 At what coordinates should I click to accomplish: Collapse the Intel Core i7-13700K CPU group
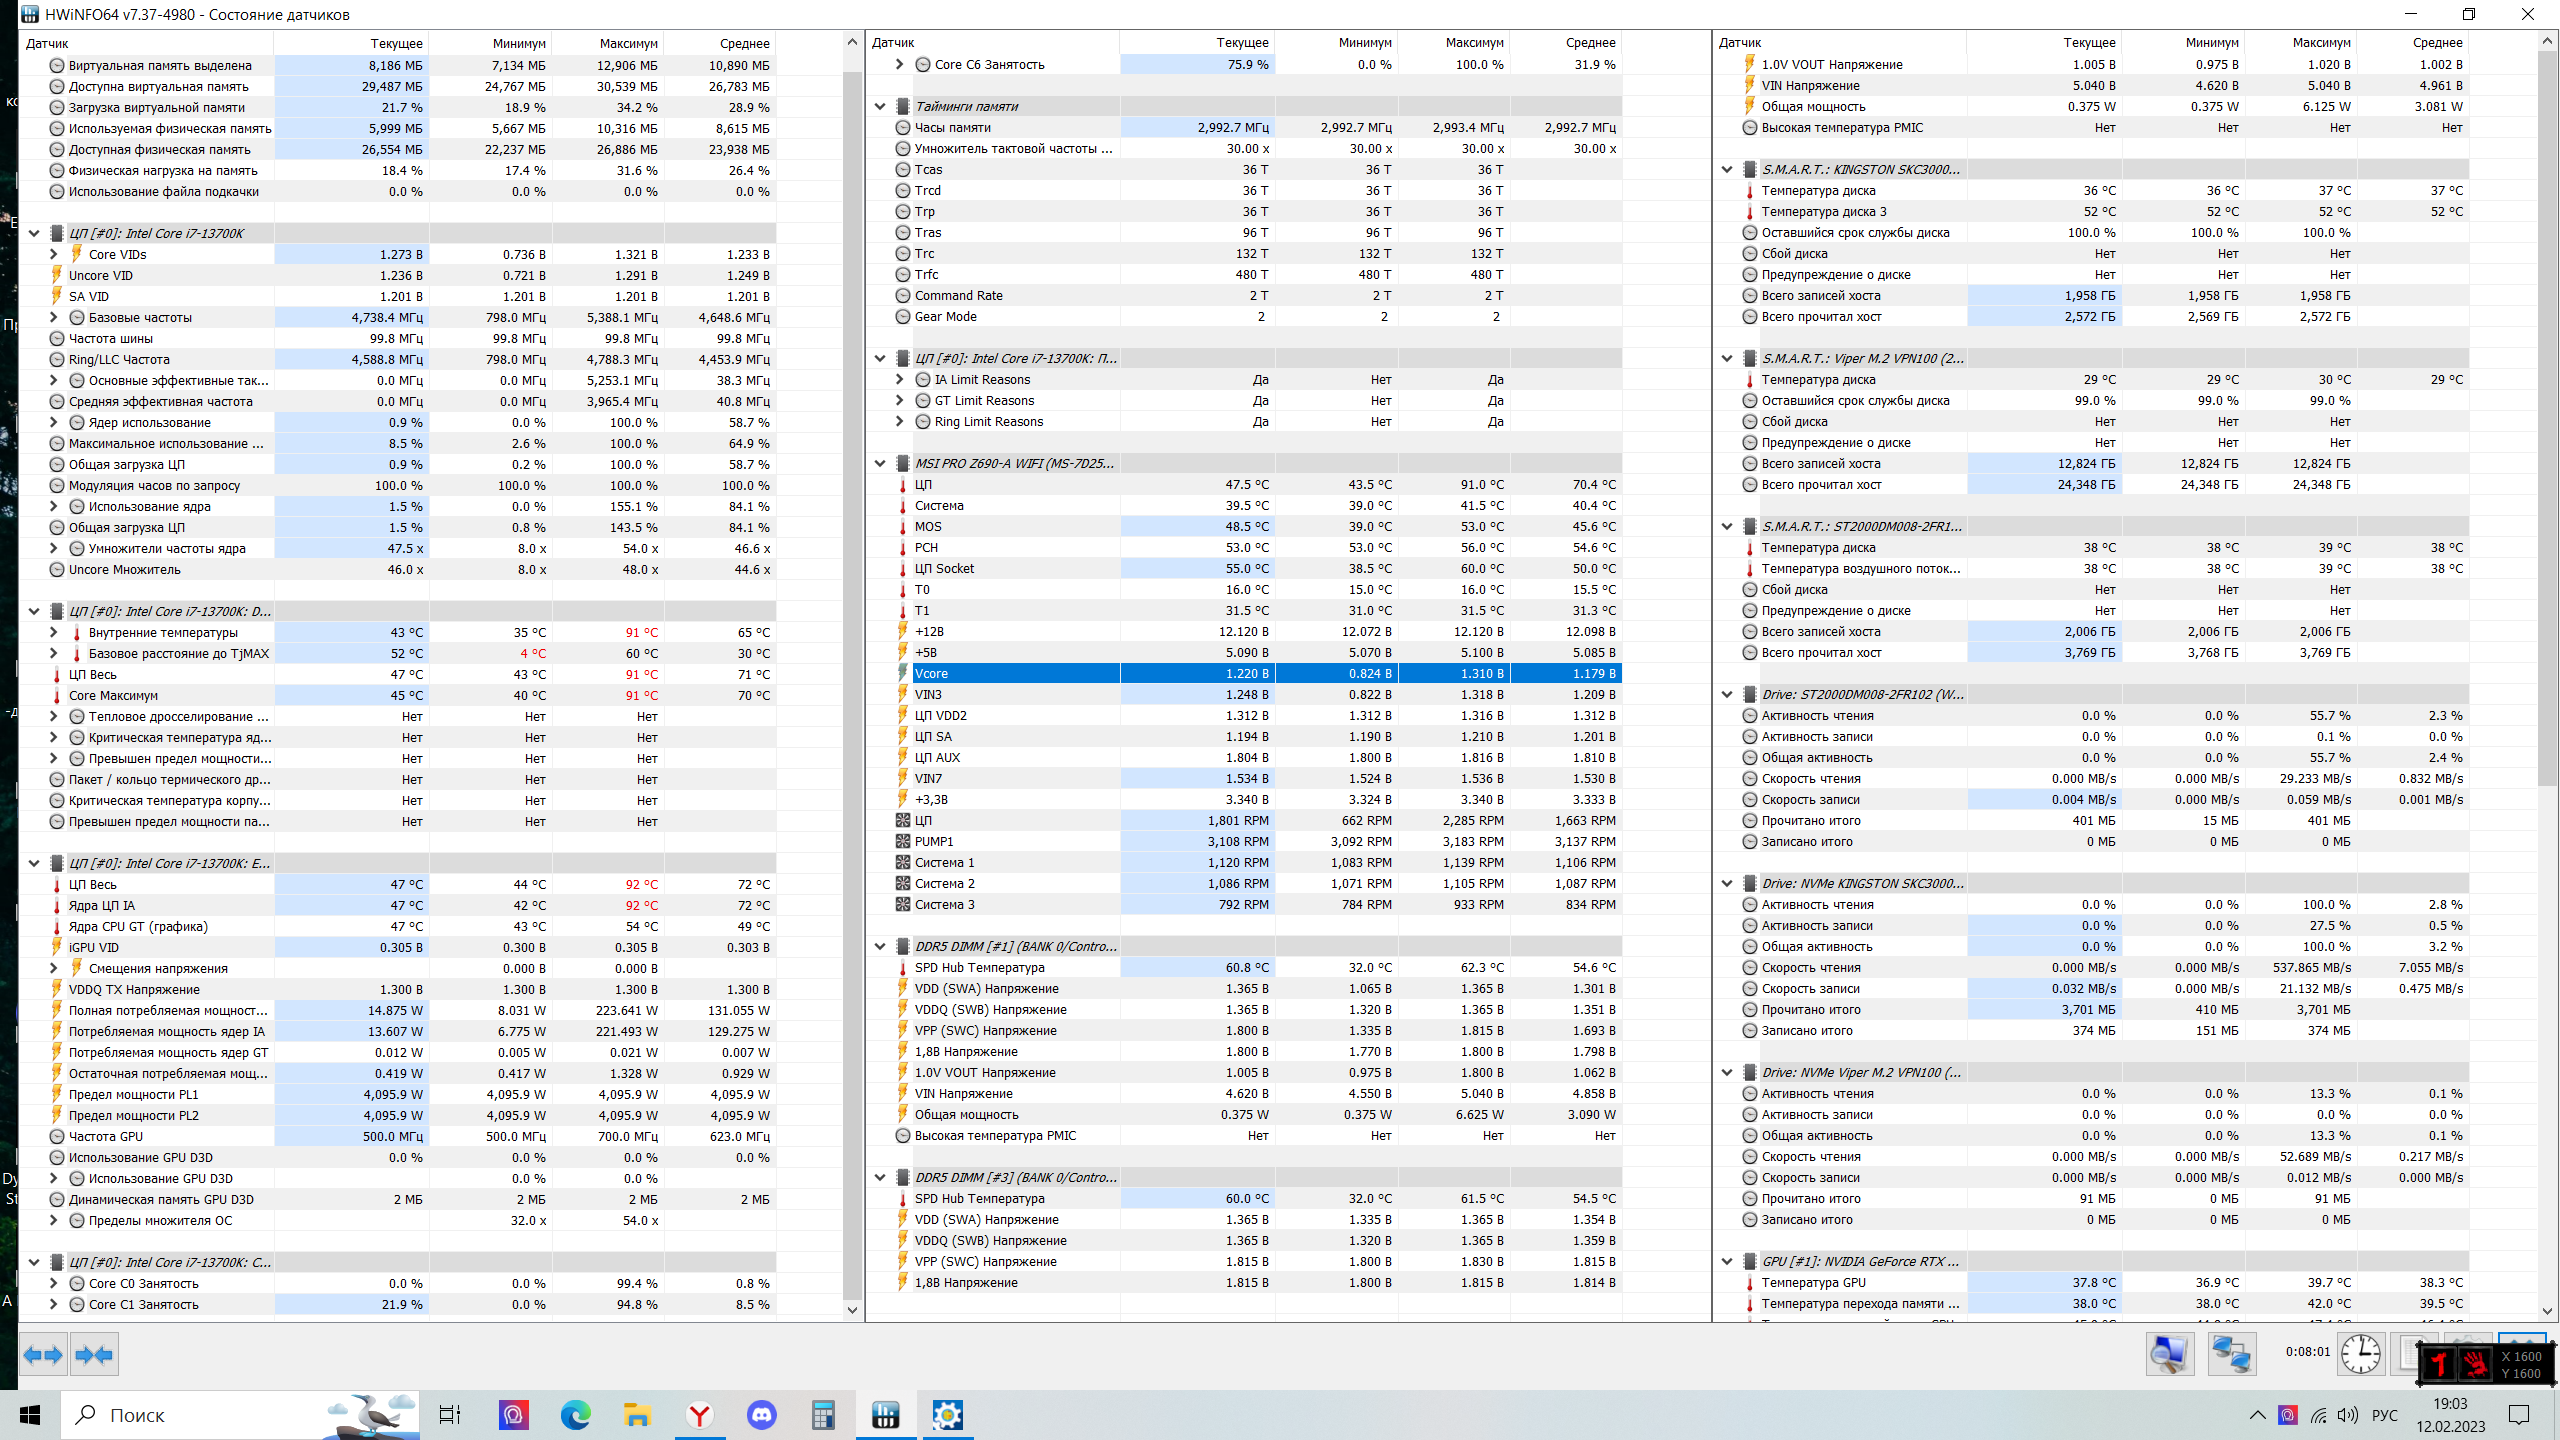pyautogui.click(x=34, y=233)
